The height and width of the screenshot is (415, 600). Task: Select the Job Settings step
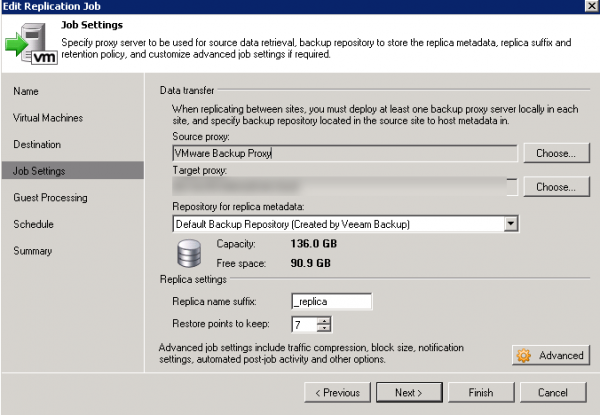click(39, 171)
